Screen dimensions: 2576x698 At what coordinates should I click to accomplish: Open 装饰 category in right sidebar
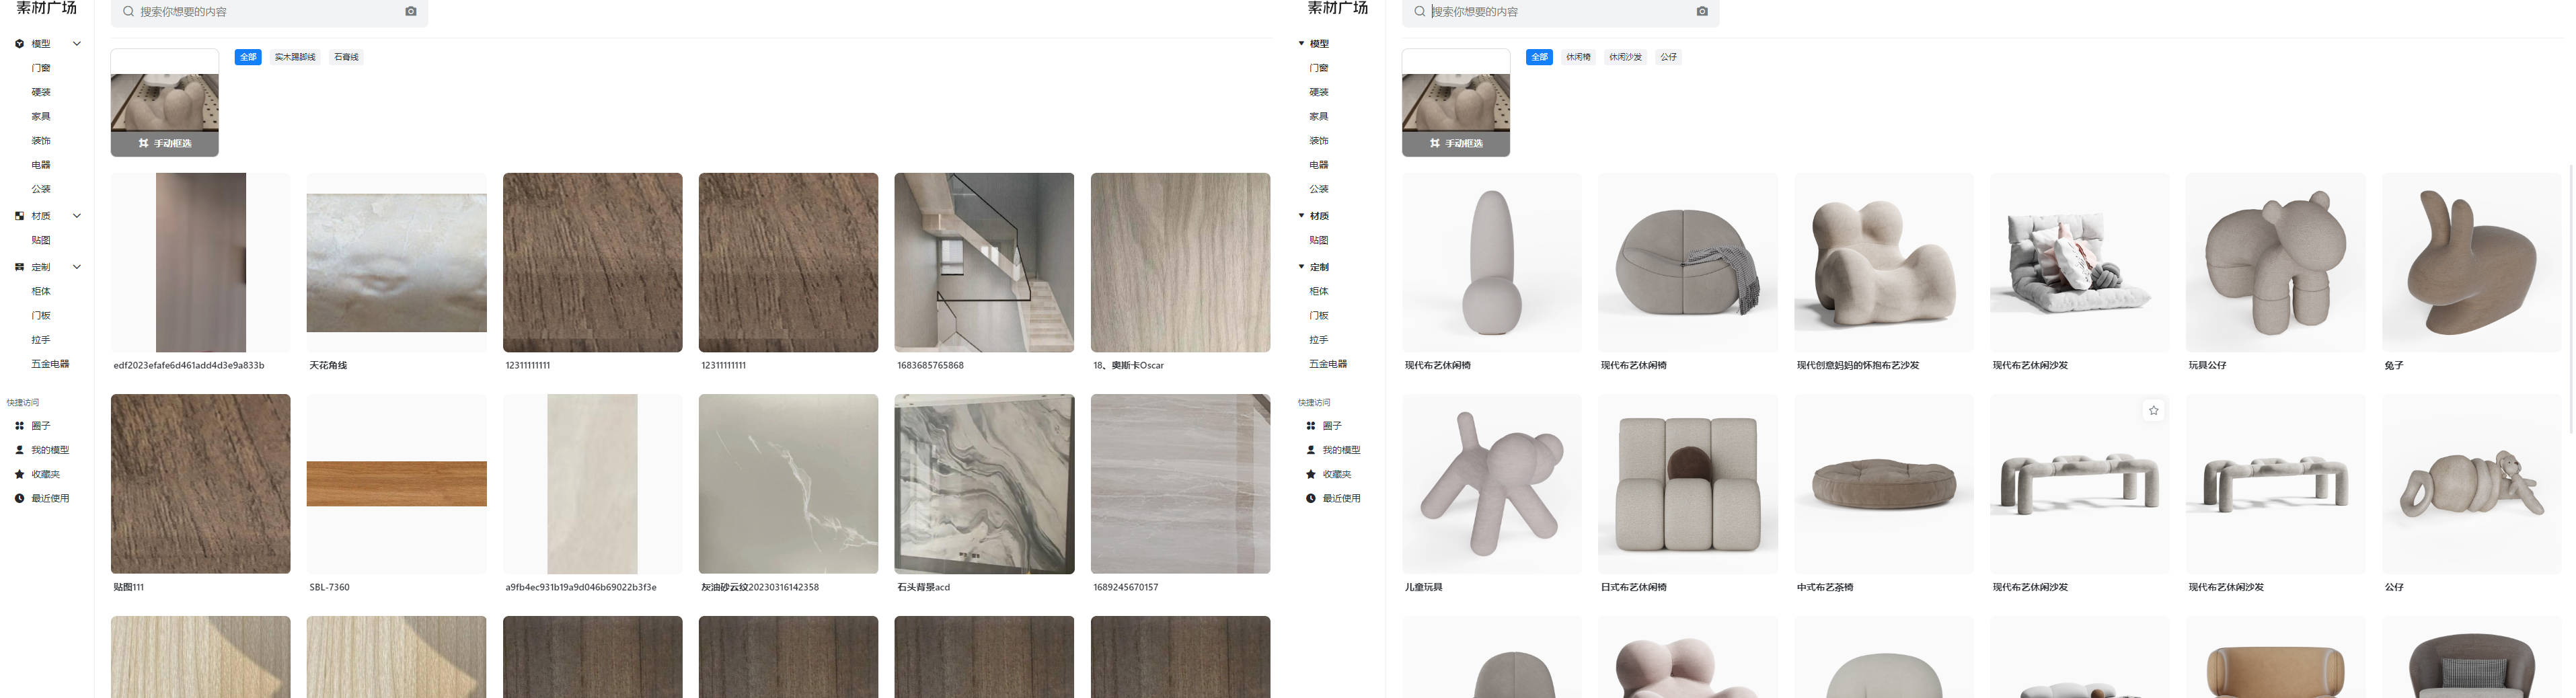(1319, 141)
